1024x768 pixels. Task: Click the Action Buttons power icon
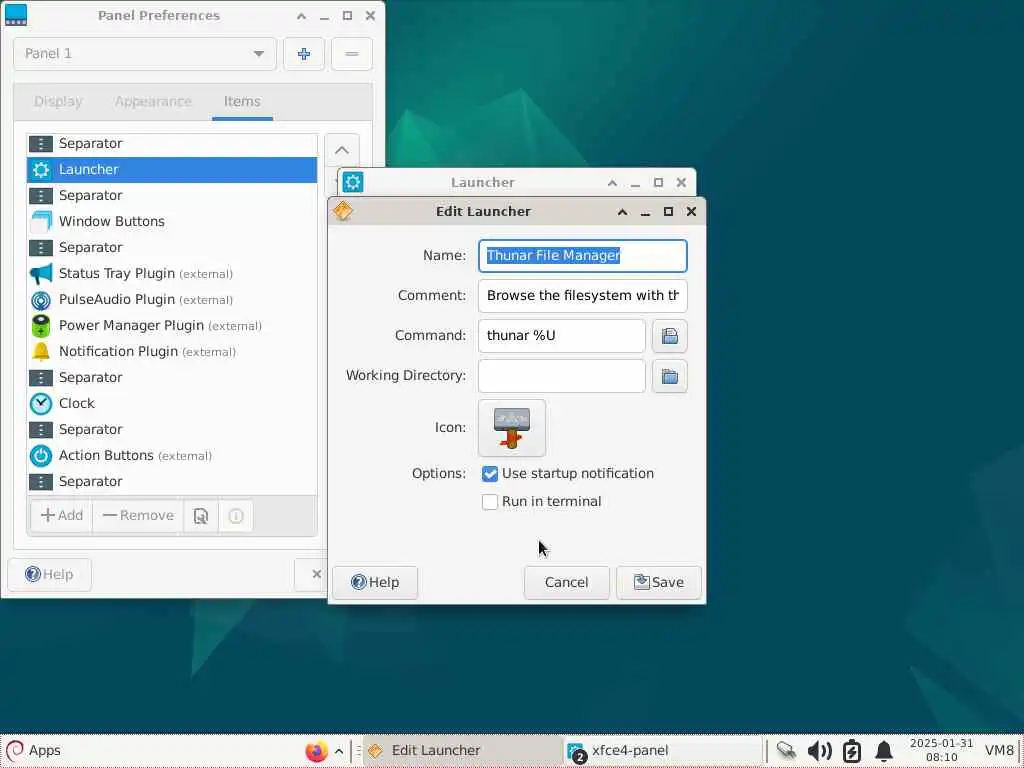pyautogui.click(x=40, y=456)
